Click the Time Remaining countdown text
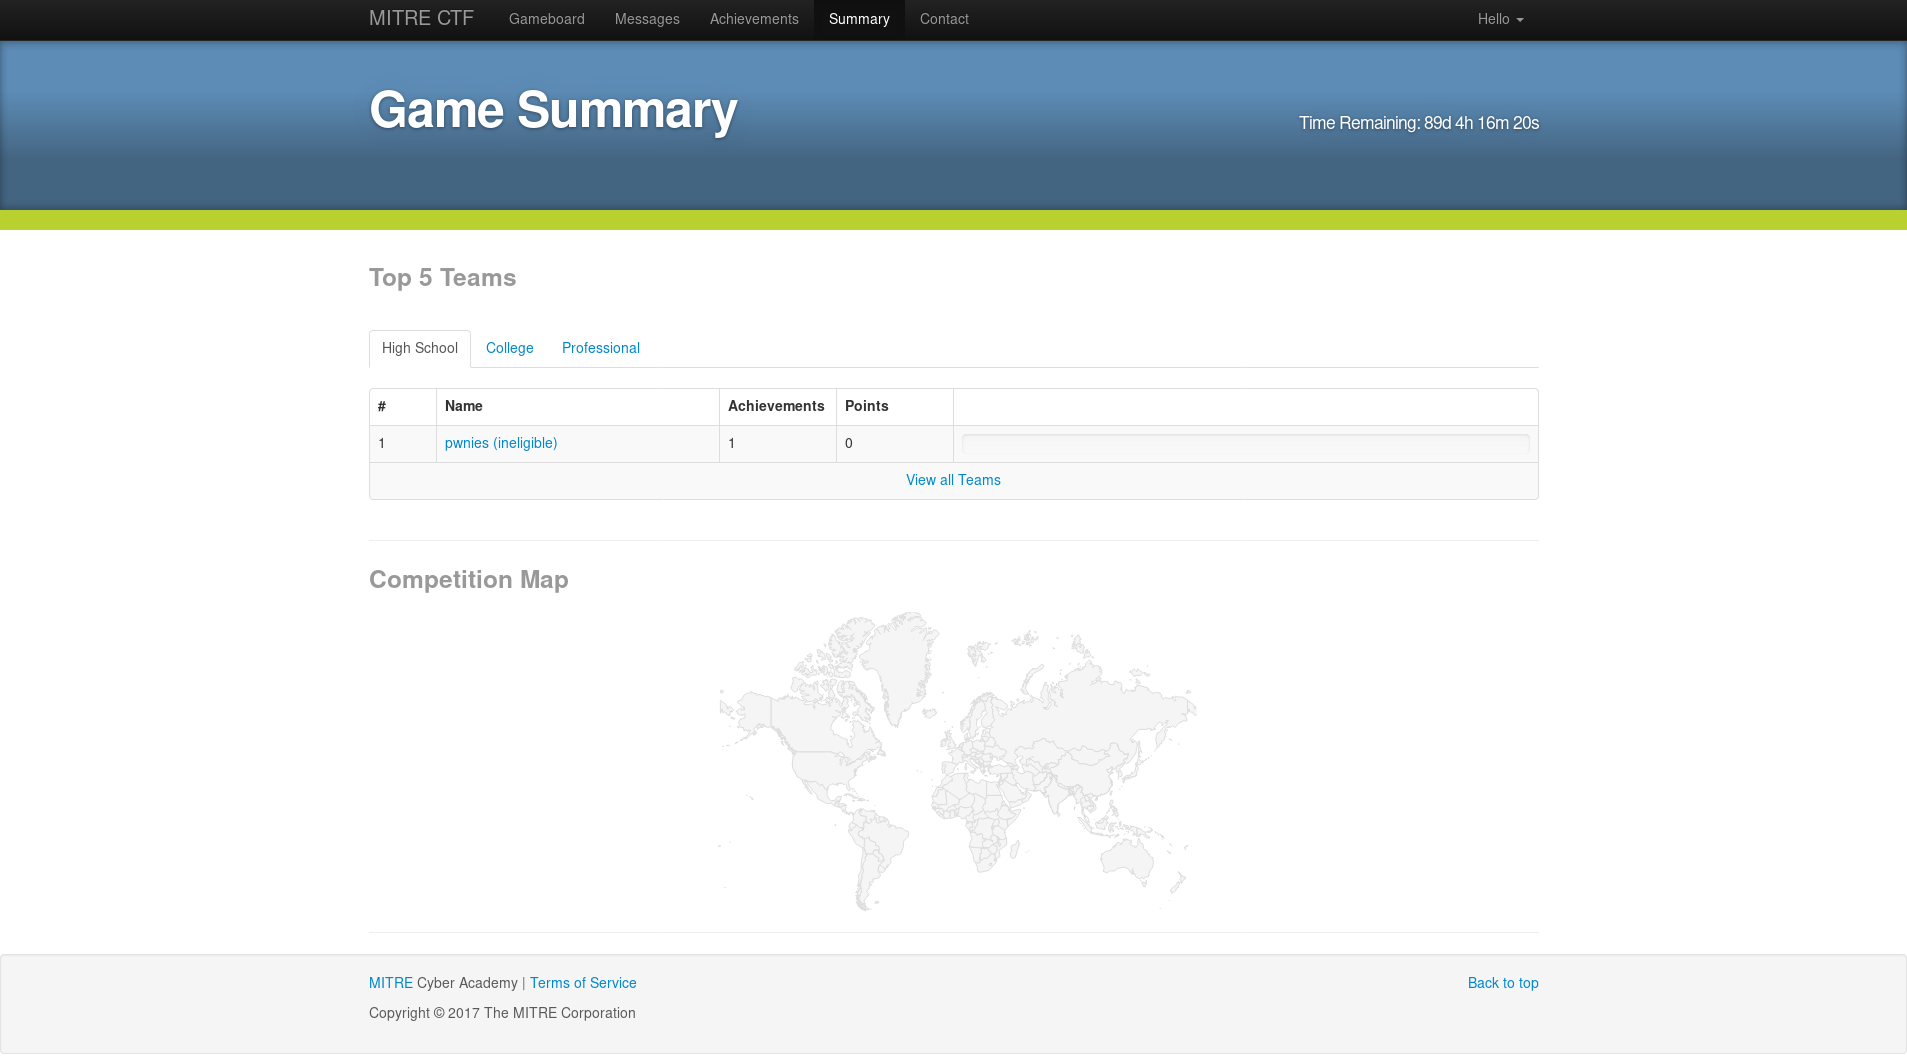The image size is (1907, 1057). (1419, 123)
